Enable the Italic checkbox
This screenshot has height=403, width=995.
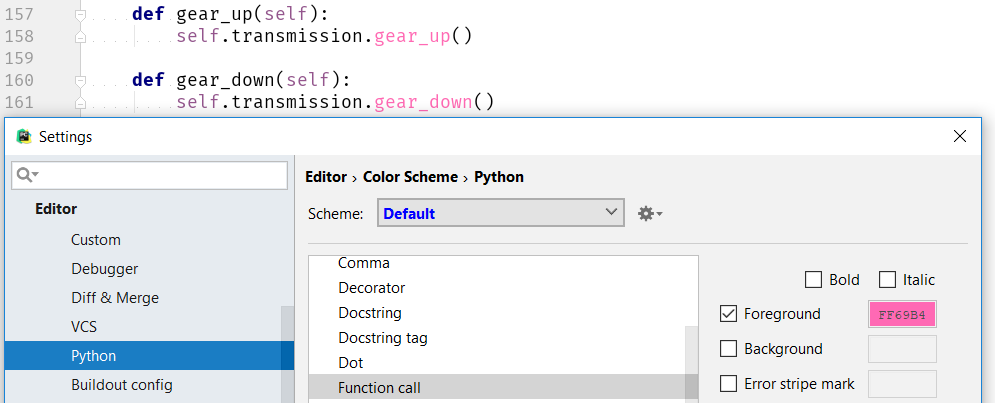pyautogui.click(x=887, y=280)
